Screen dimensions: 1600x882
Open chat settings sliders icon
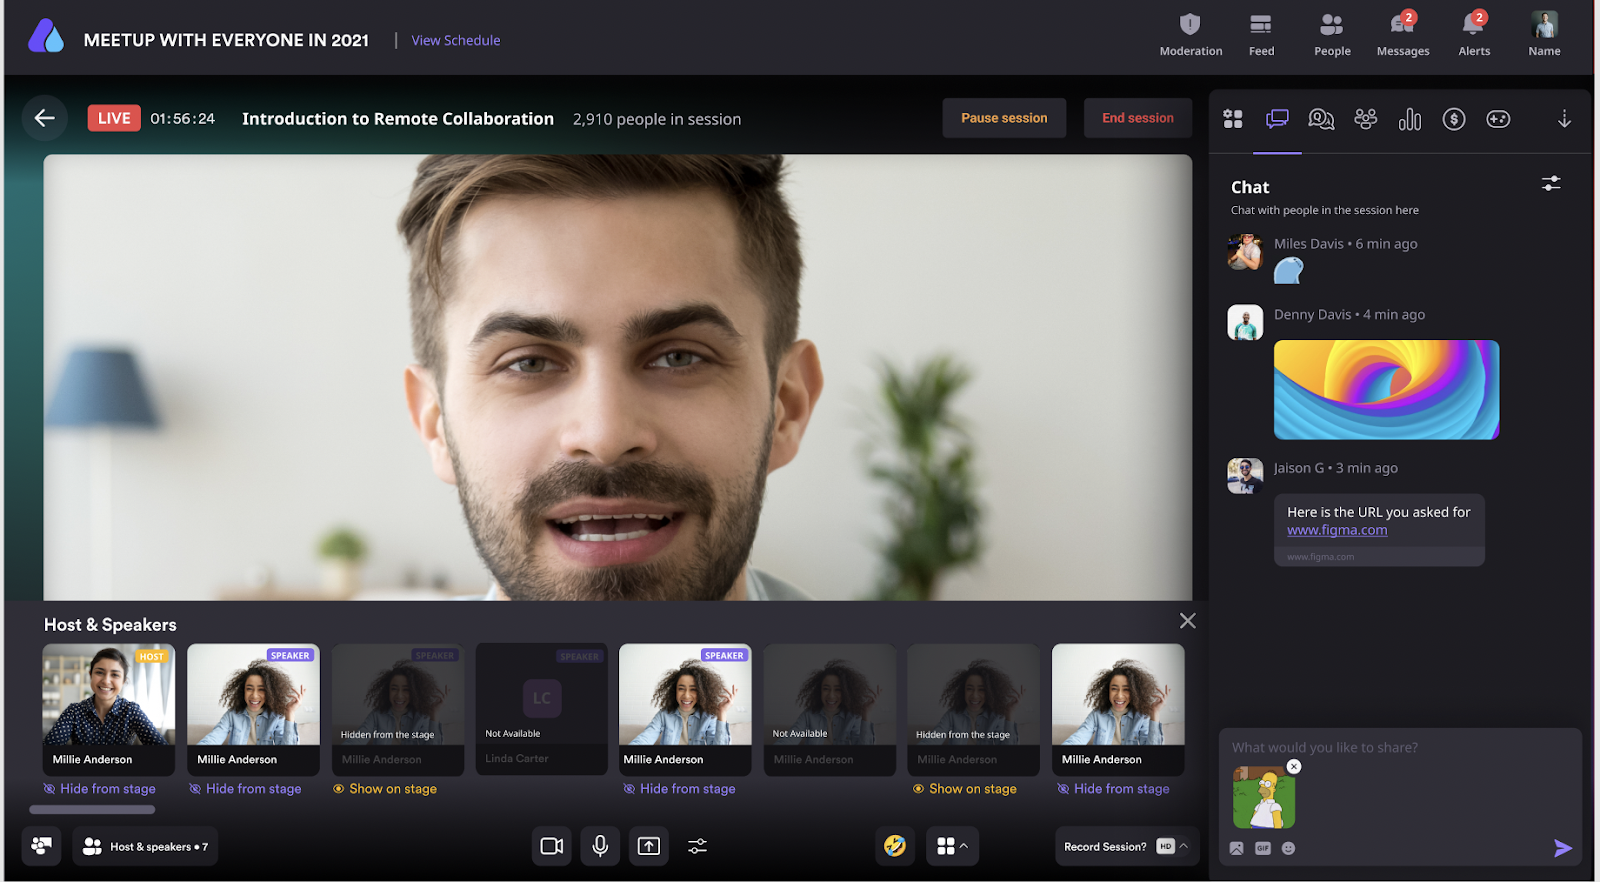pos(1551,183)
